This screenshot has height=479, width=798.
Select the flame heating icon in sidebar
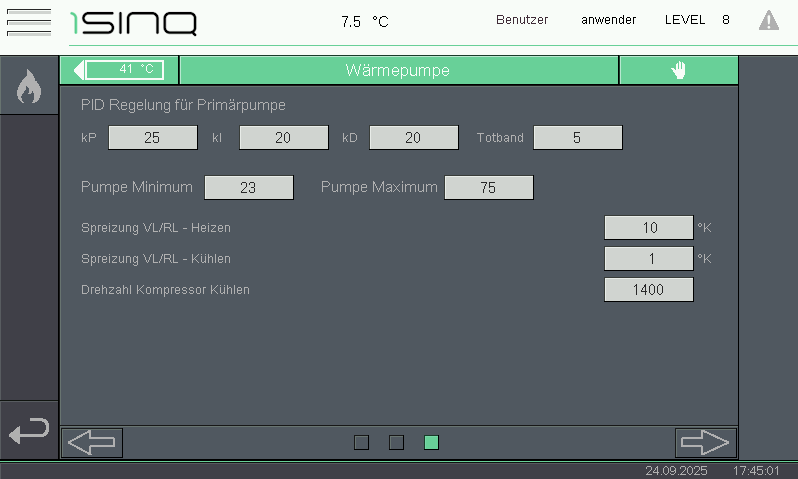29,88
